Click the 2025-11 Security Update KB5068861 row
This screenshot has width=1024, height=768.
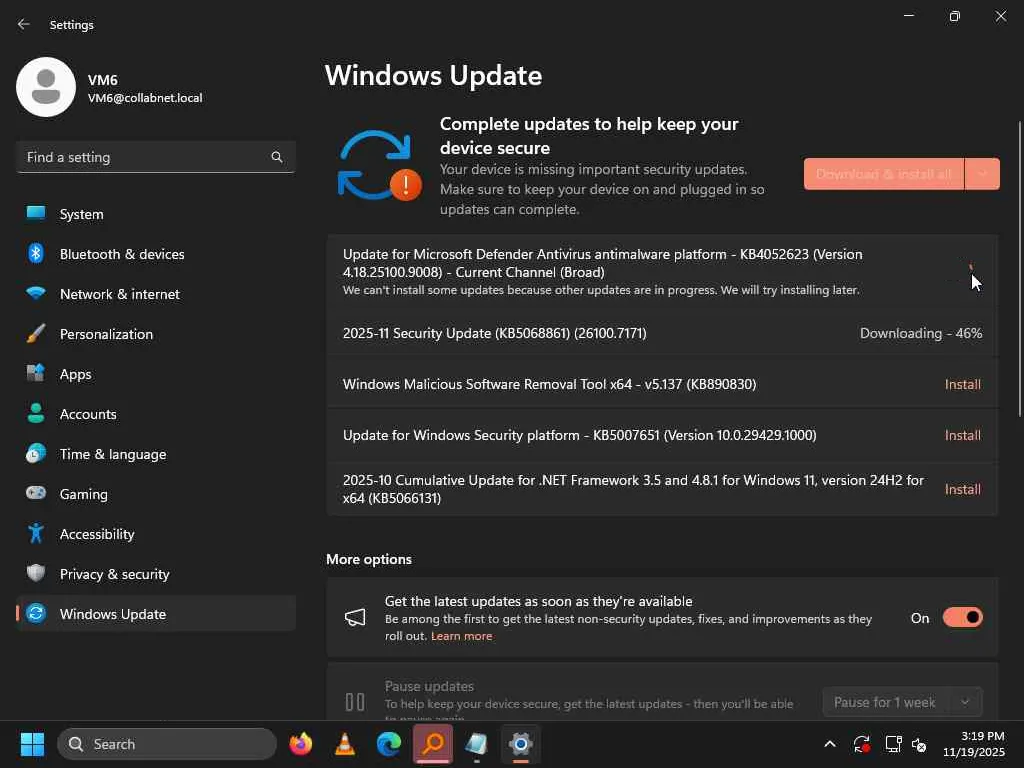point(662,333)
